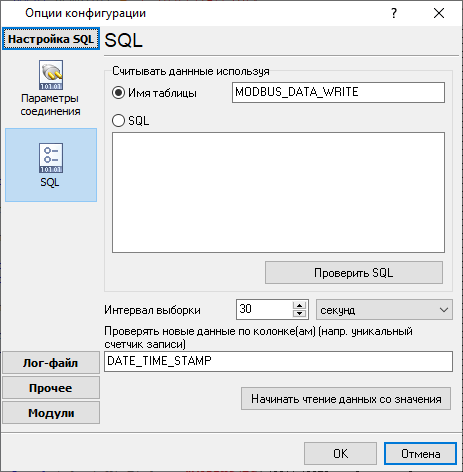This screenshot has height=472, width=463.
Task: Click inside the large SQL query text area
Action: 278,193
